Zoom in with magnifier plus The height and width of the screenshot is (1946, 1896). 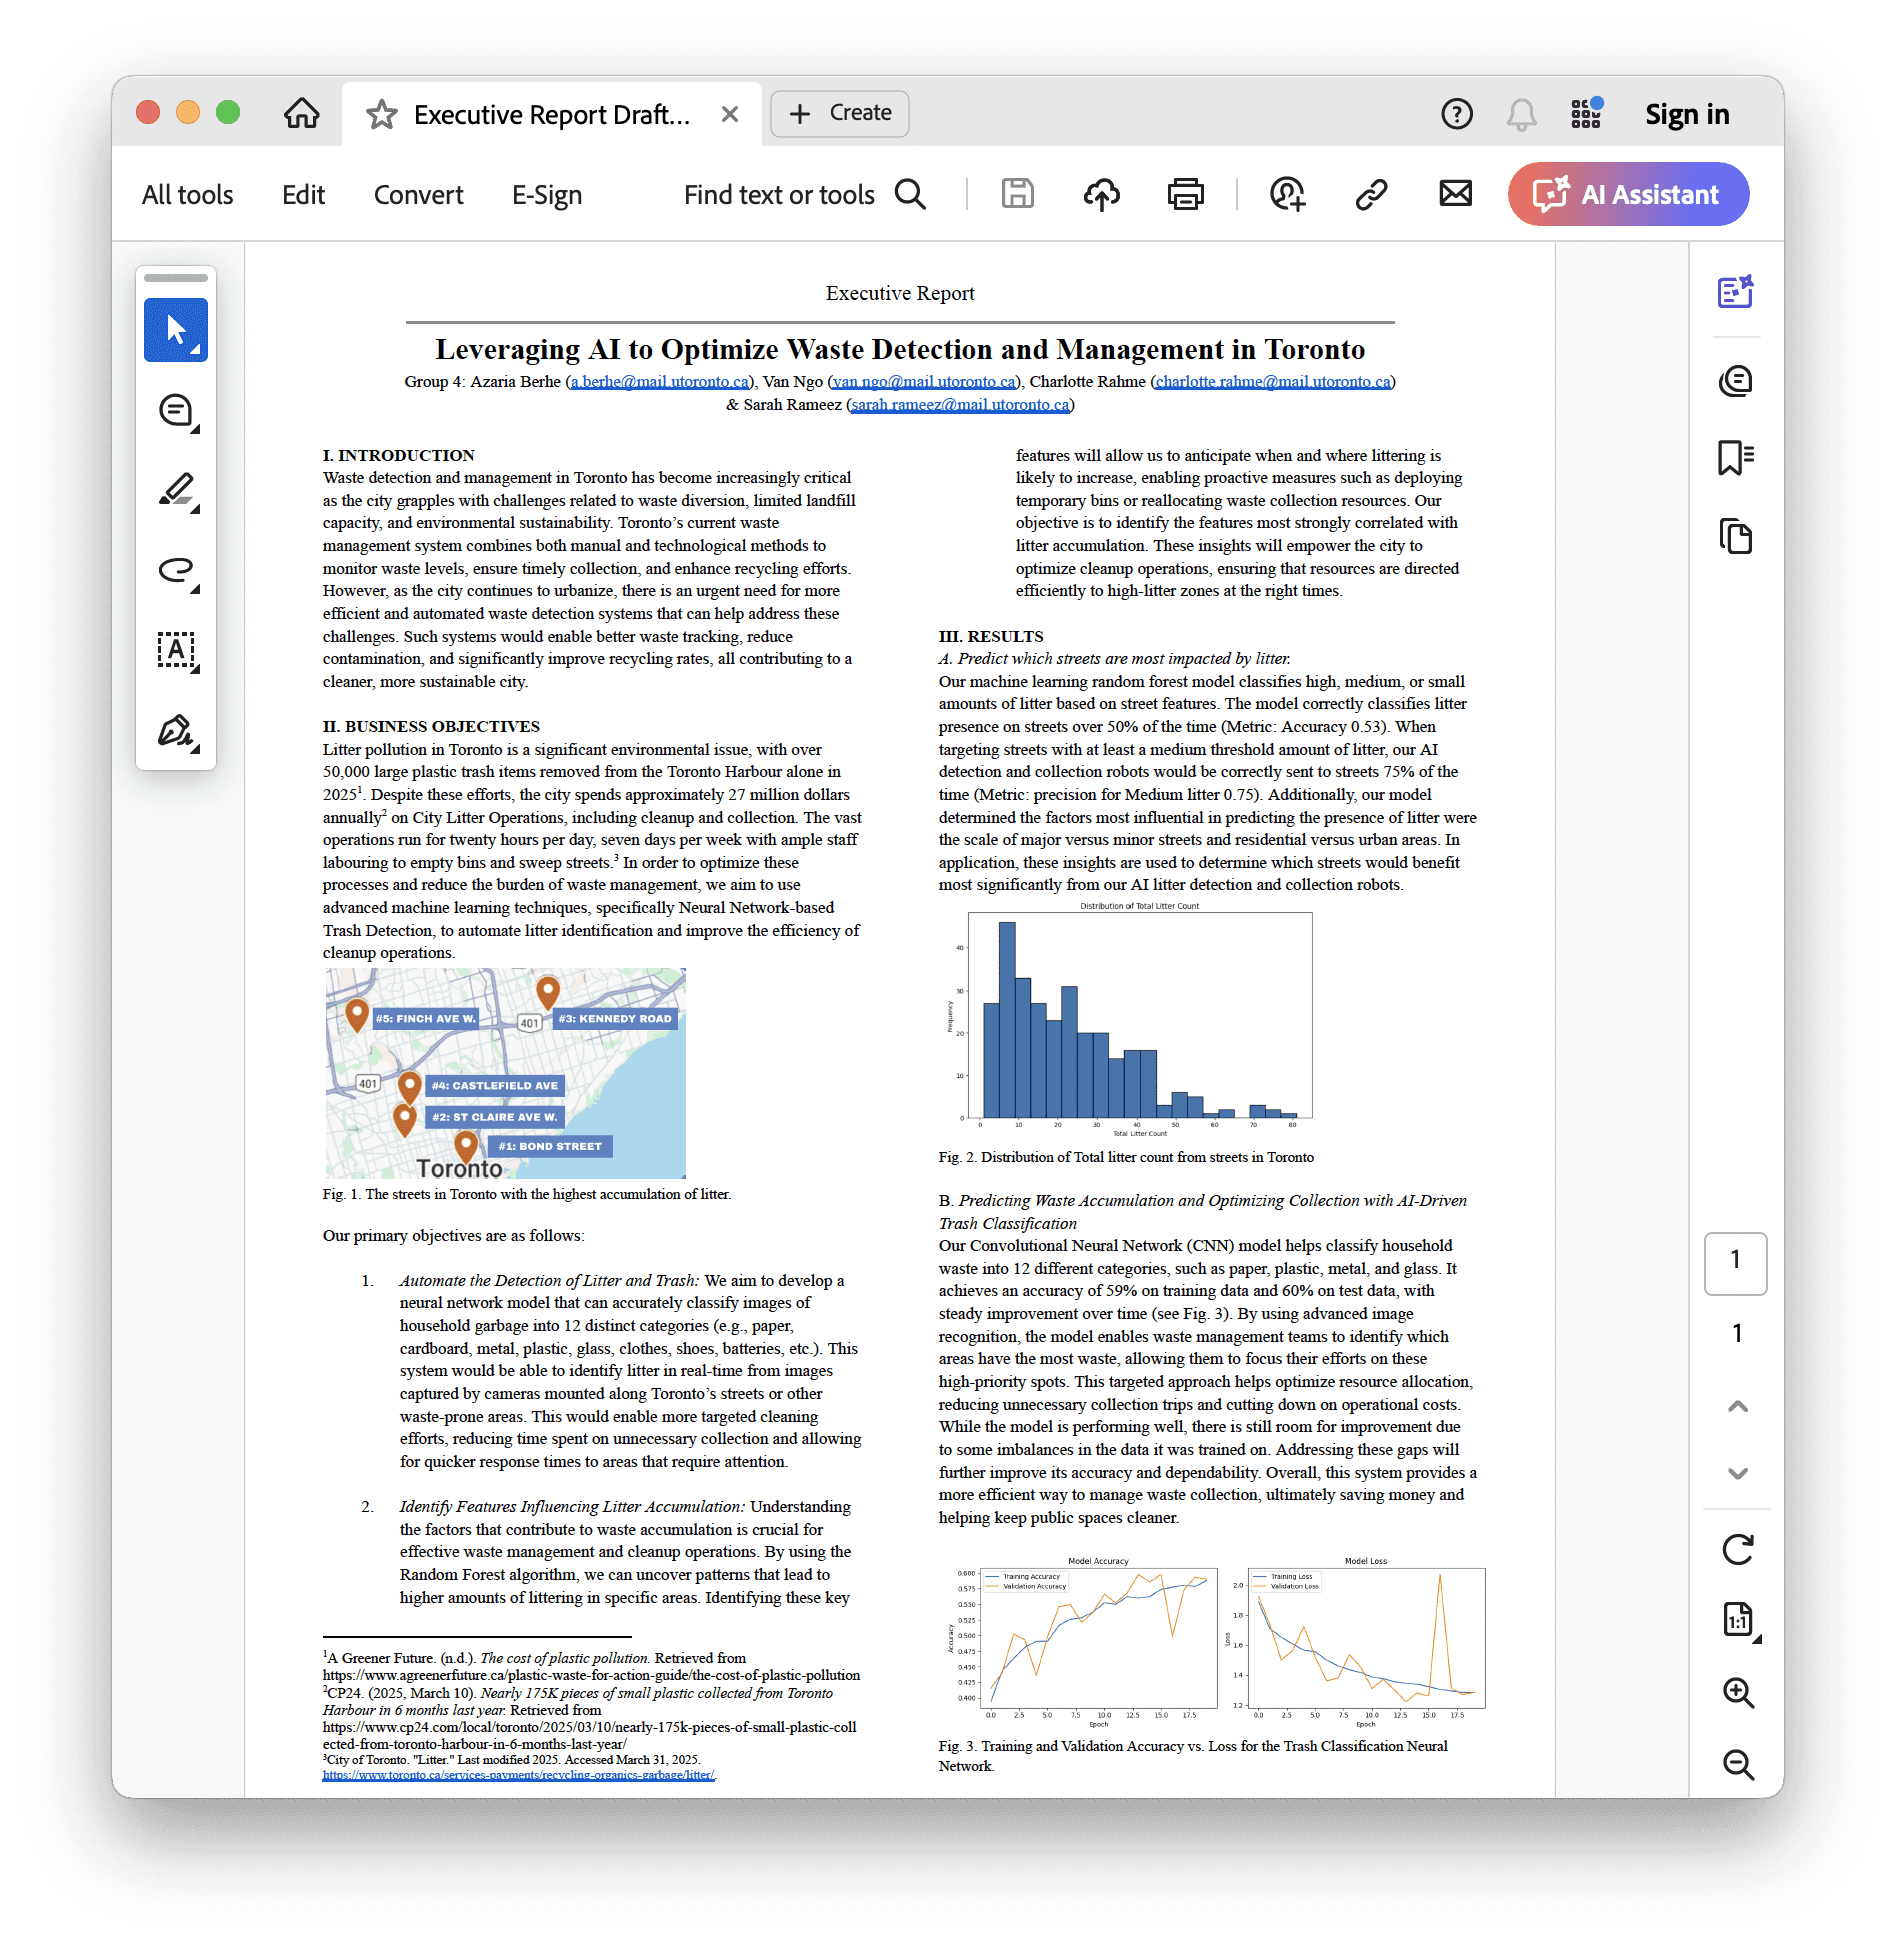point(1738,1692)
